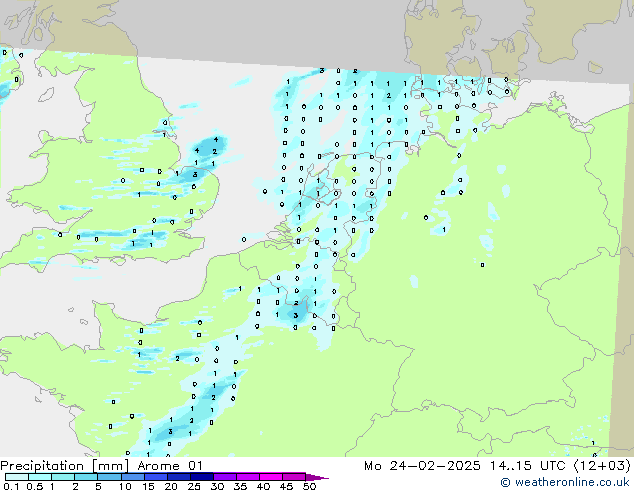Select legend swatch between 2 and 5
Viewport: 634px width, 490px height.
click(86, 477)
